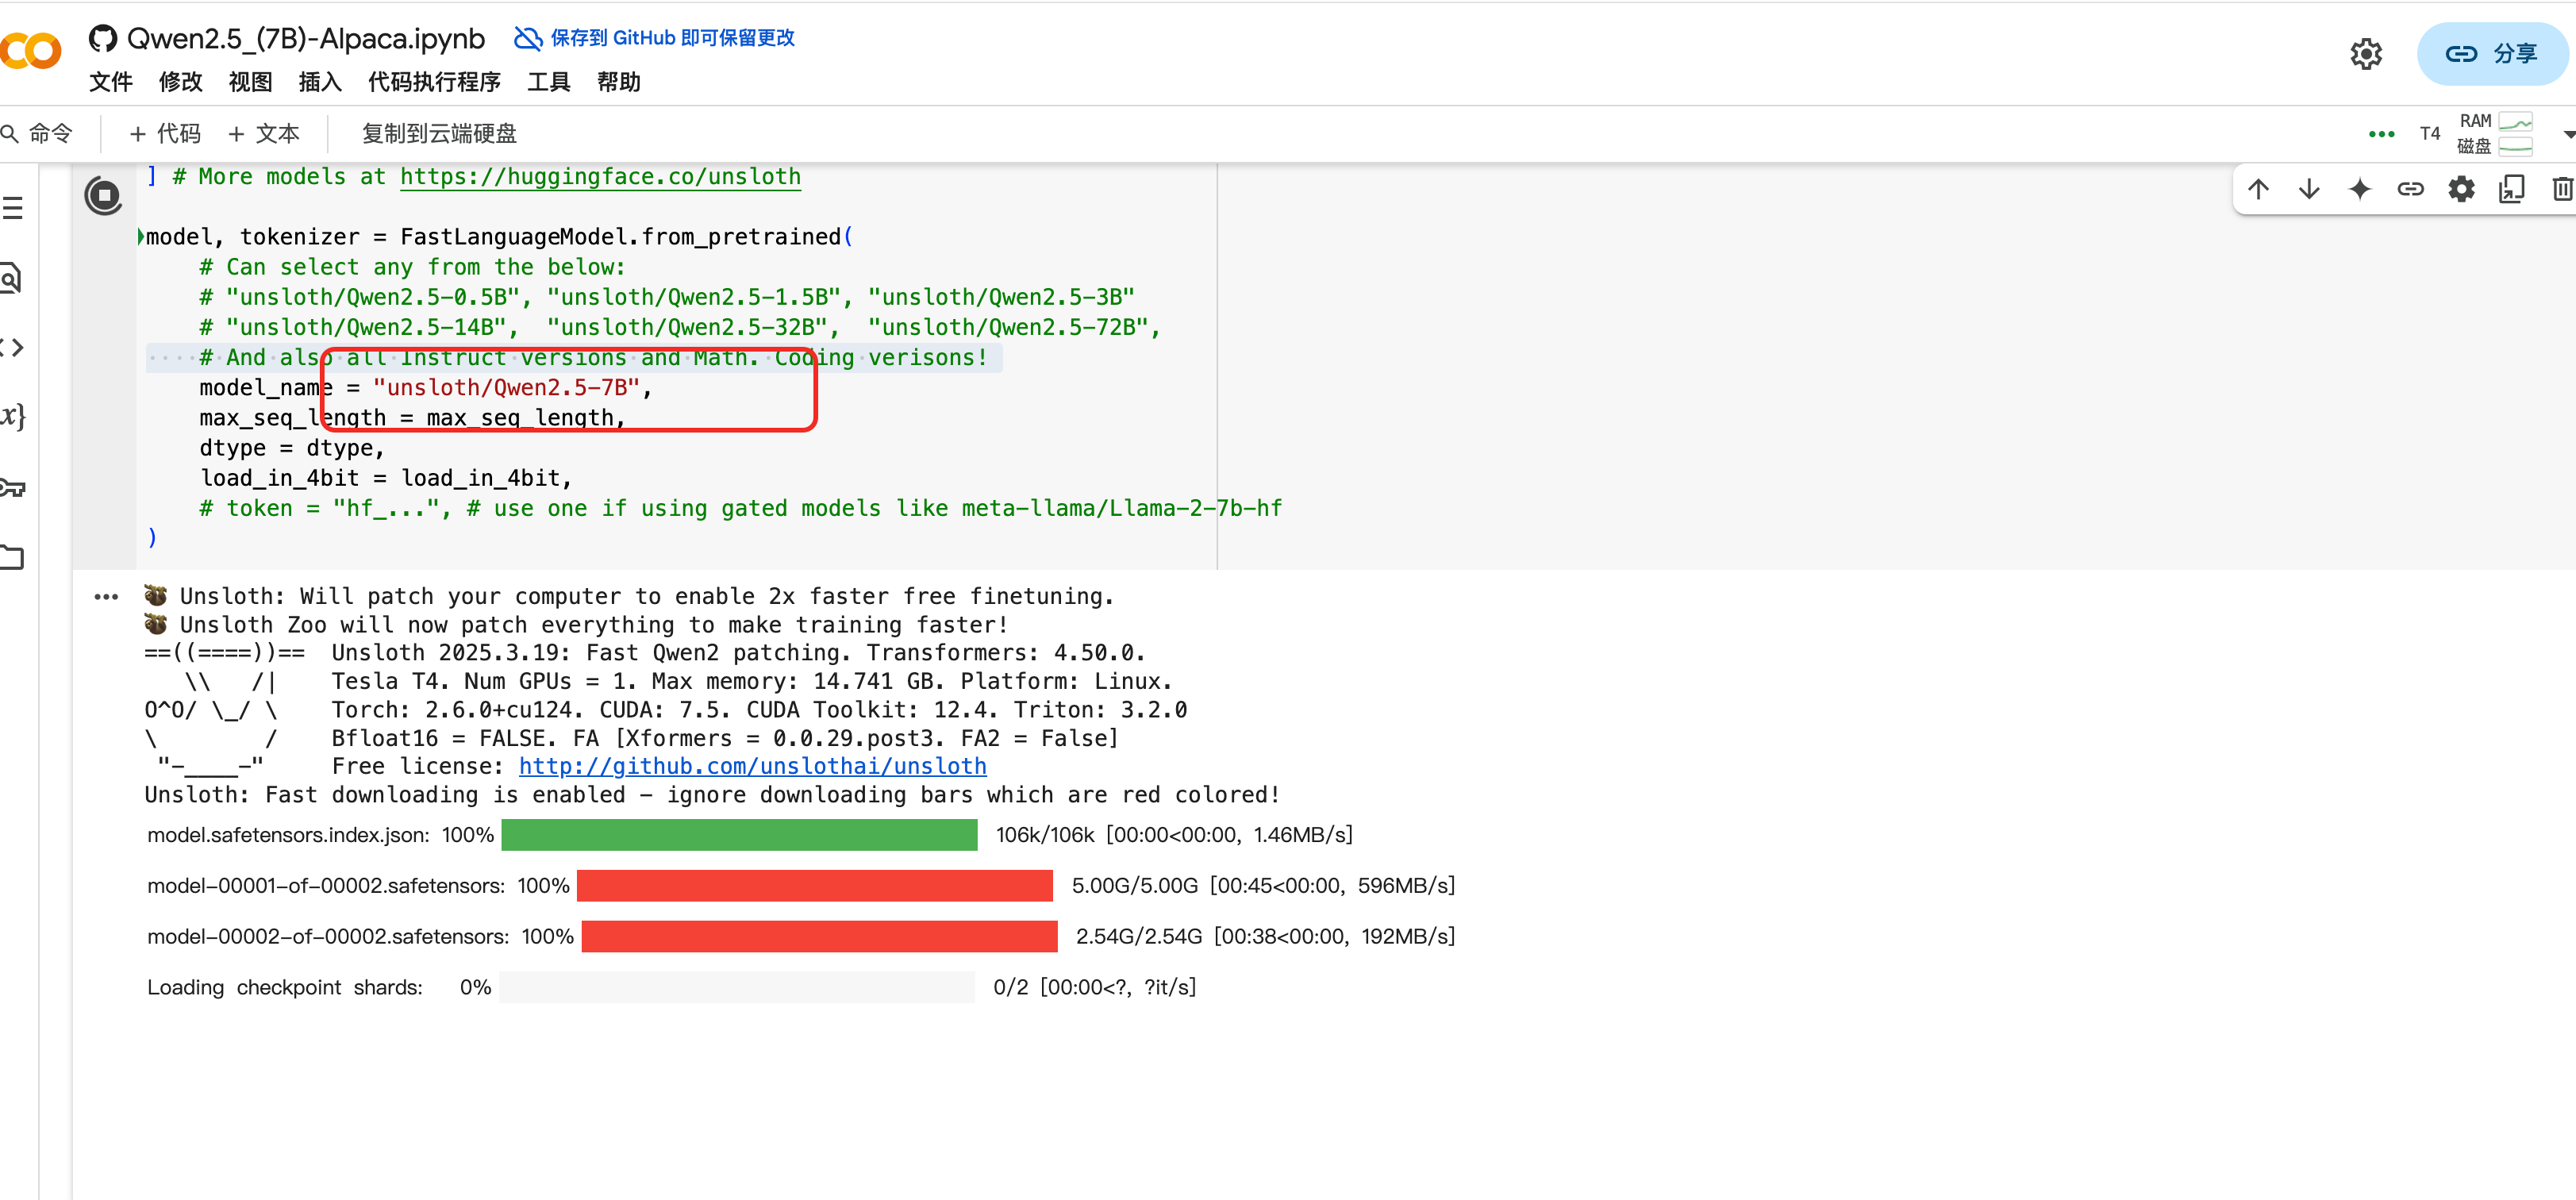Click the model-00002-of-00002.safetensors red progress bar
Screen dimensions: 2576x1200
[x=819, y=937]
